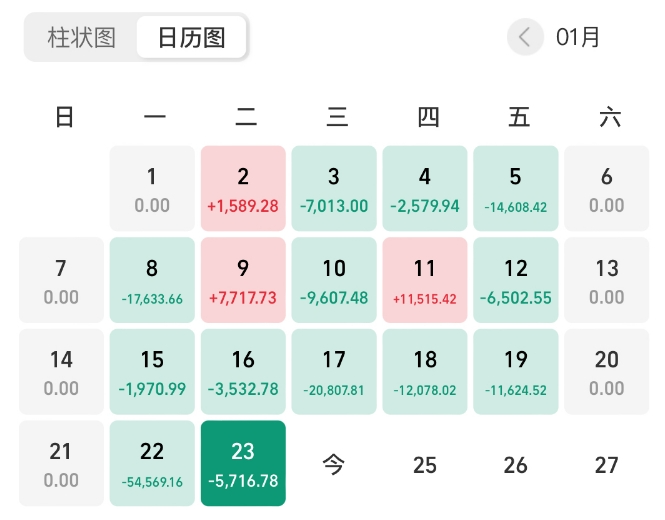Select day 17 cell with -20,807.81
The width and height of the screenshot is (665, 520).
334,372
